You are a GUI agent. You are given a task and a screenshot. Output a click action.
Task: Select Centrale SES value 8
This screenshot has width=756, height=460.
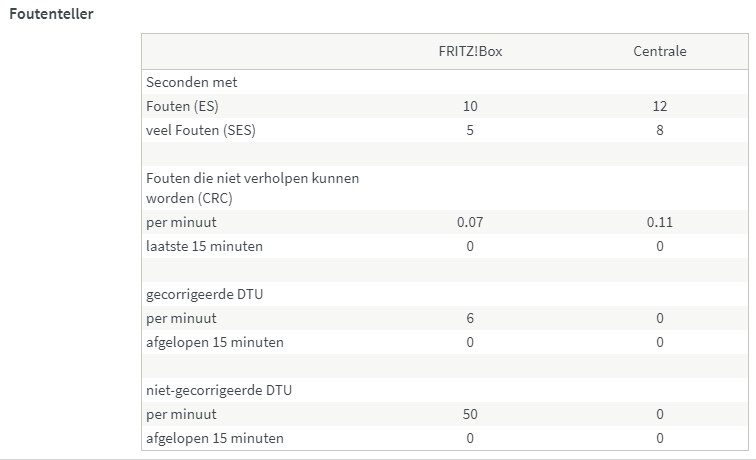[659, 130]
